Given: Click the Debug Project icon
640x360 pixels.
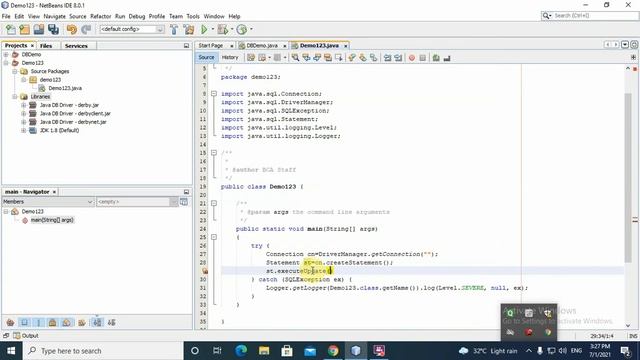Looking at the screenshot, I should (x=223, y=29).
